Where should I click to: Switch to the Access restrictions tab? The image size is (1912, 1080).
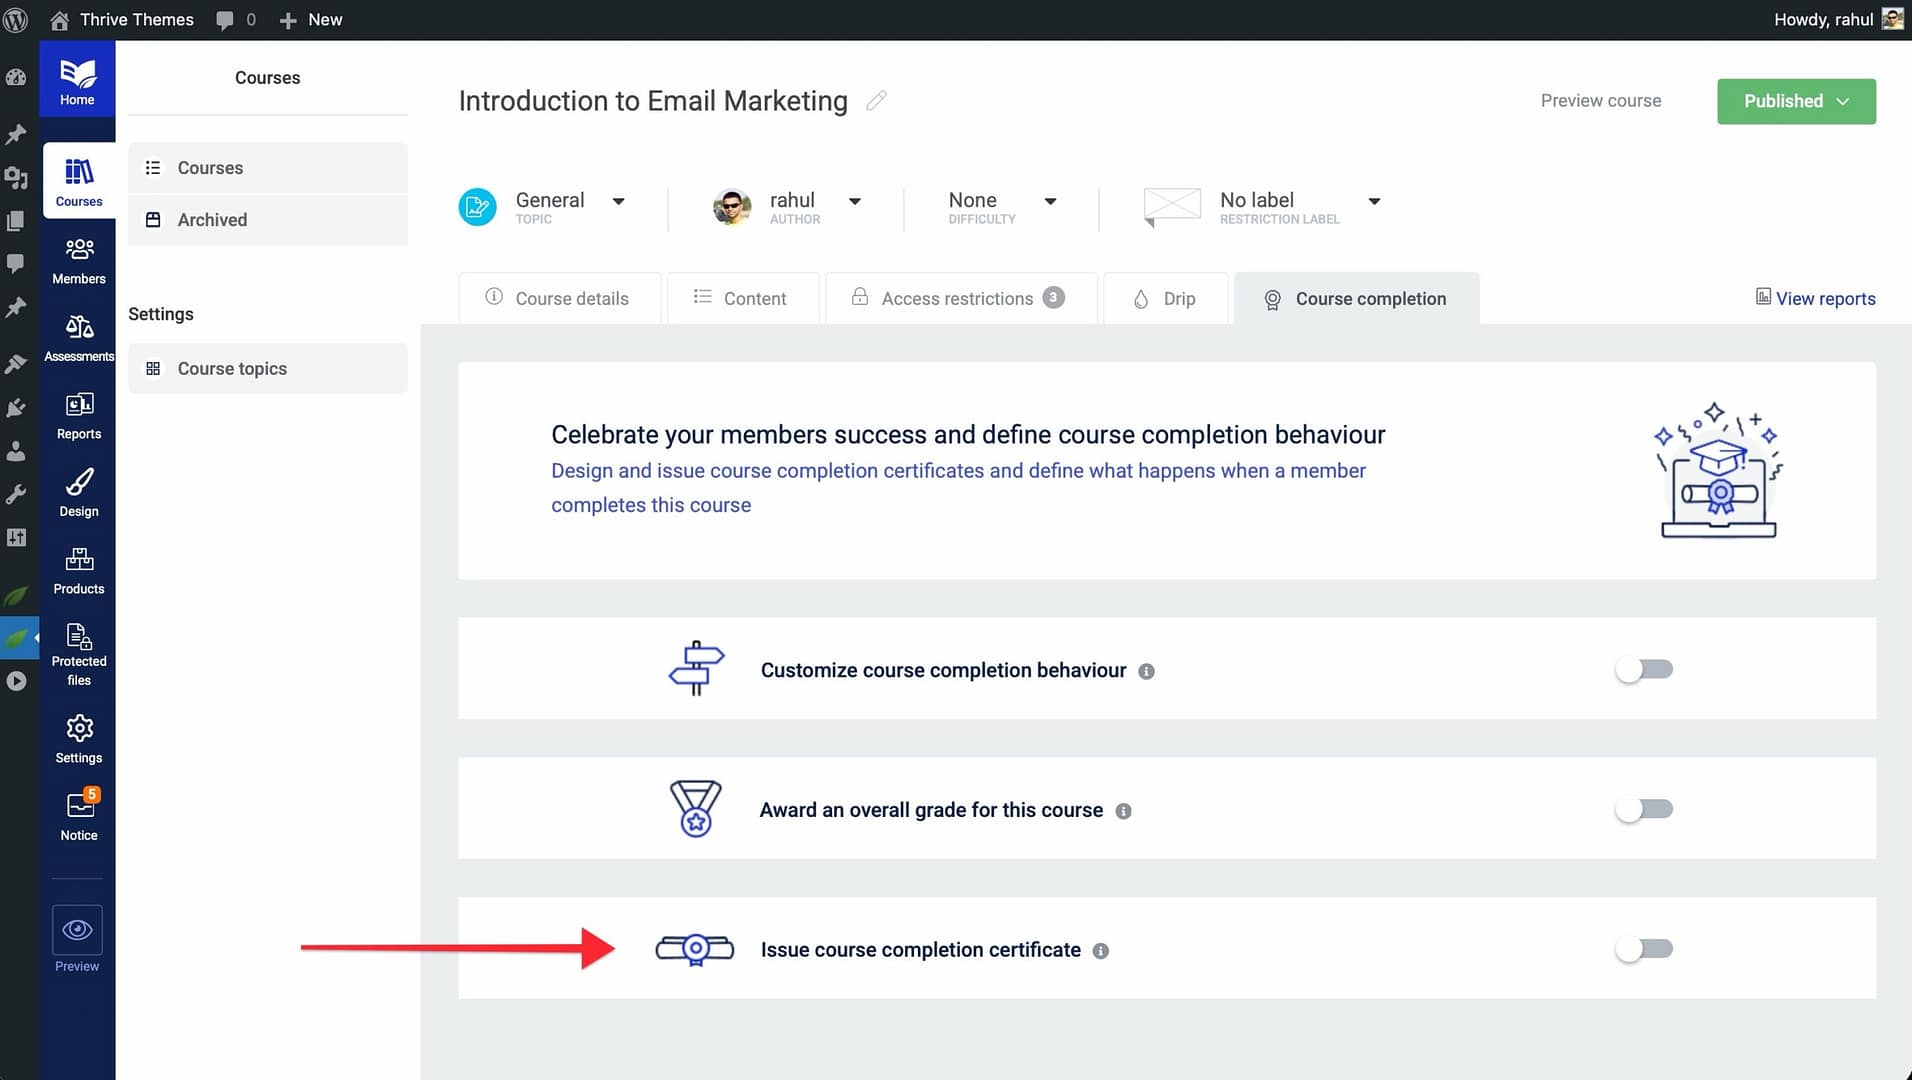(958, 298)
